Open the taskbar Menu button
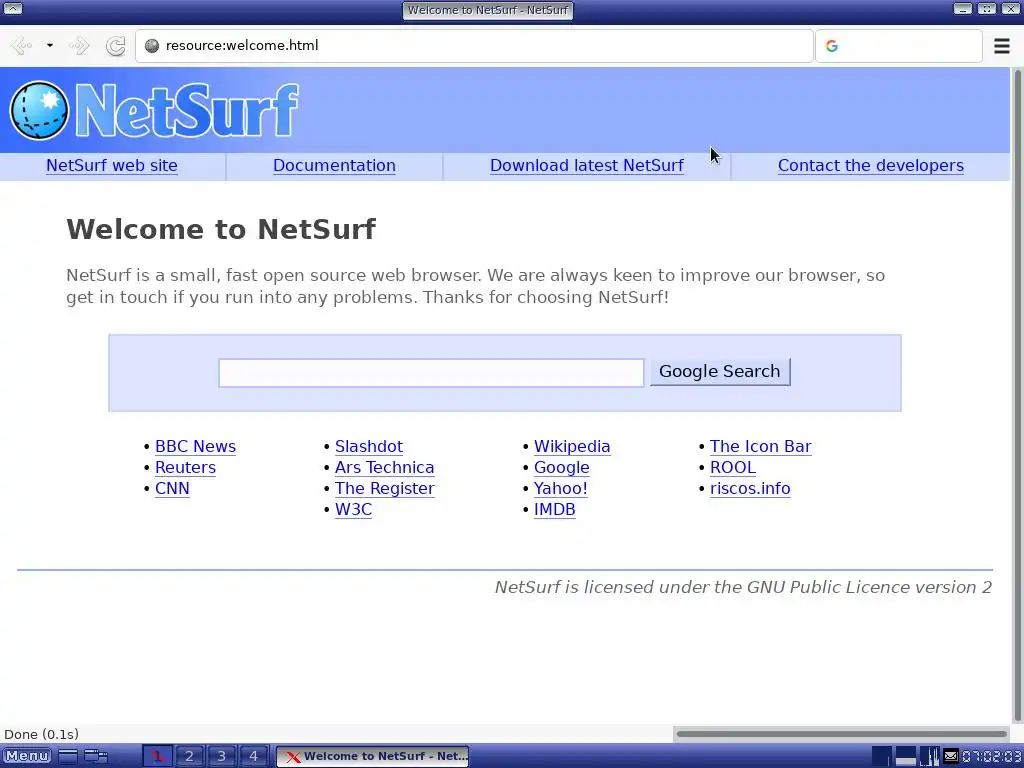The width and height of the screenshot is (1024, 768). 27,756
